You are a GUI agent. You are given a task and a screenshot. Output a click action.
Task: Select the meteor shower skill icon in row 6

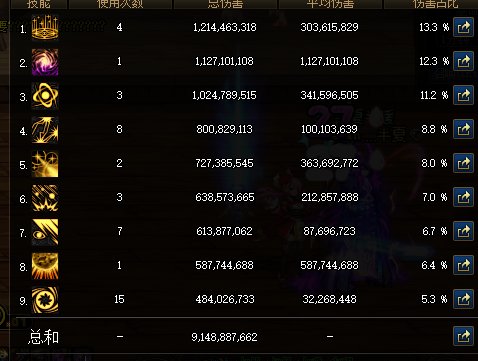point(45,198)
